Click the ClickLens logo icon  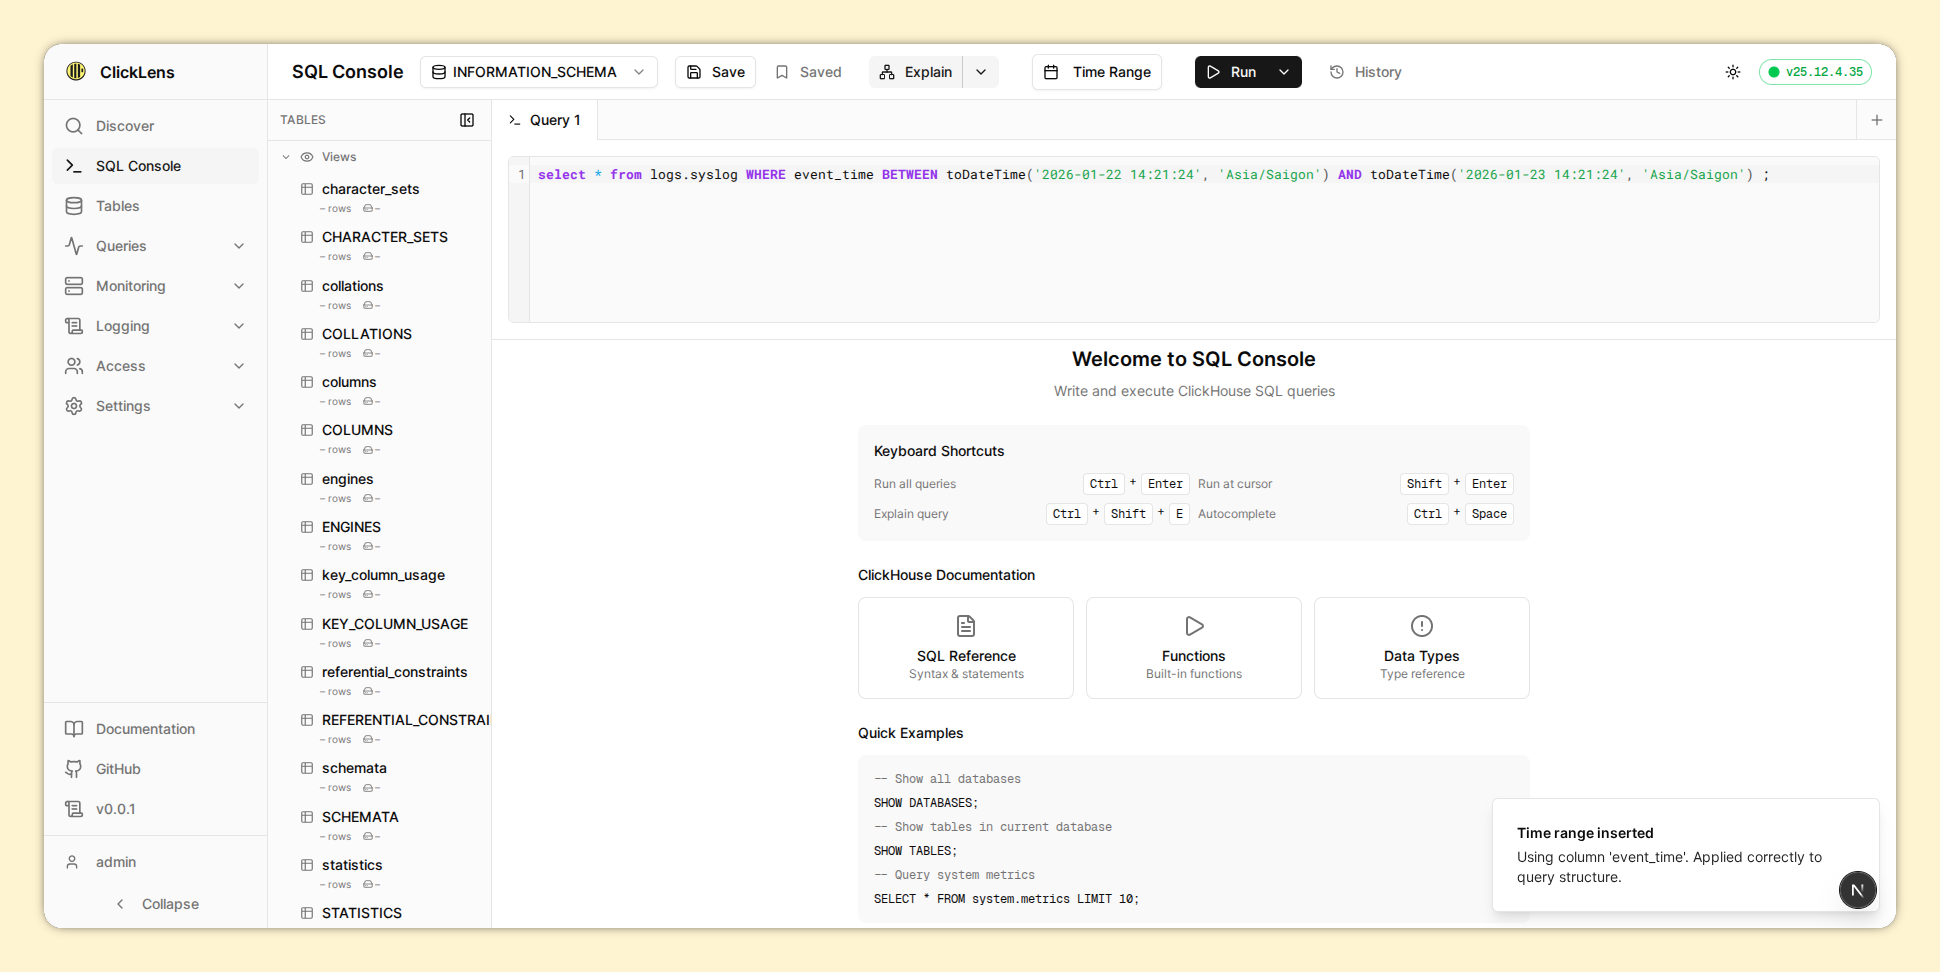[76, 71]
